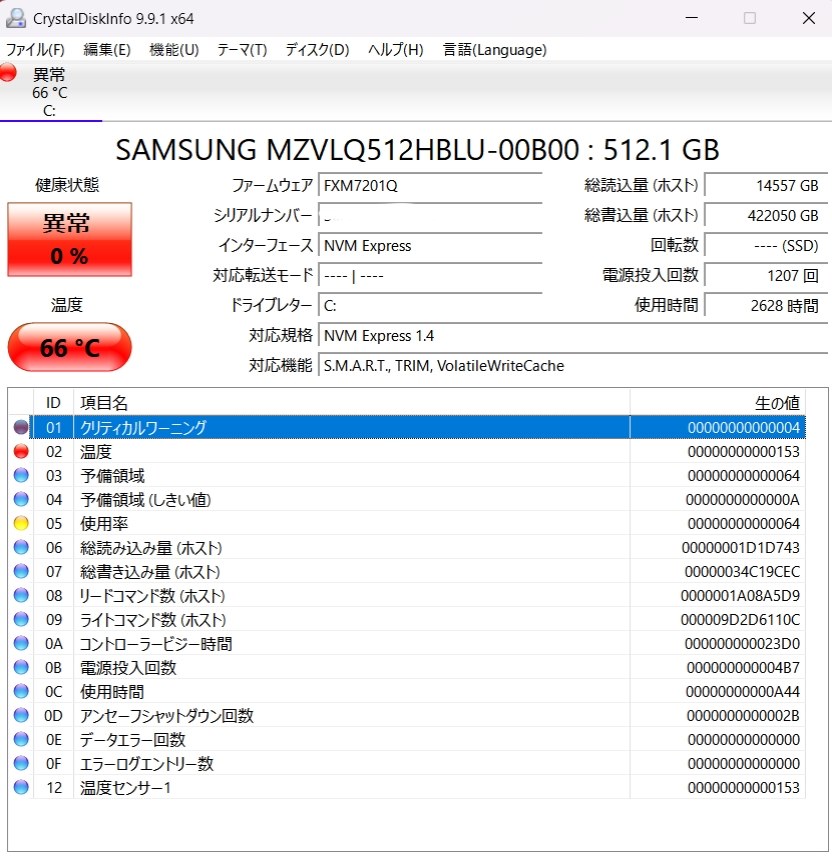Screen dimensions: 832x856
Task: Click the 生の値 column header
Action: [x=718, y=403]
